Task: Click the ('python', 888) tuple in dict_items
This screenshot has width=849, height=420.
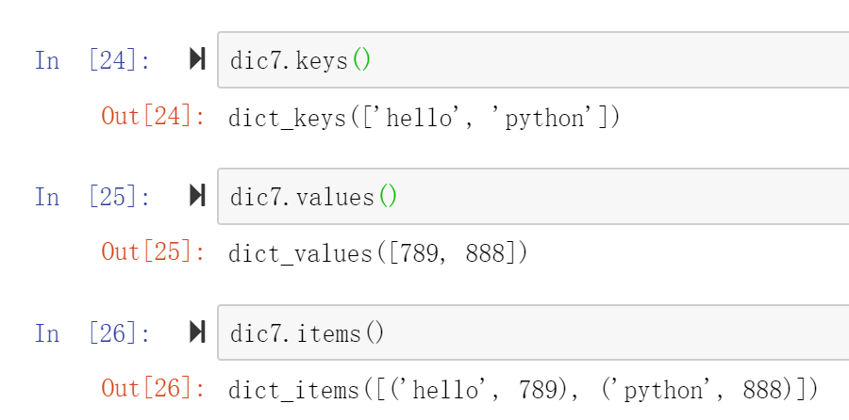Action: coord(696,390)
